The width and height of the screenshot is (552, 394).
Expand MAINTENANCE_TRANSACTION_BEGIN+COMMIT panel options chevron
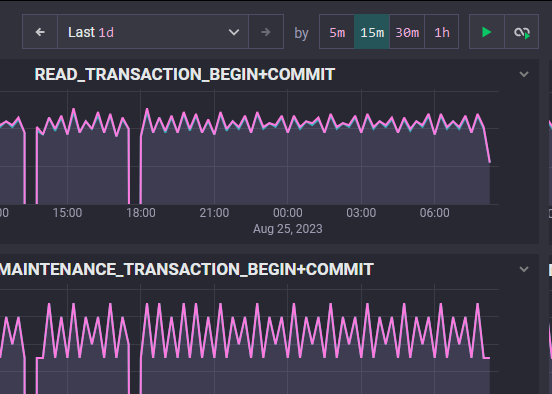pos(524,269)
